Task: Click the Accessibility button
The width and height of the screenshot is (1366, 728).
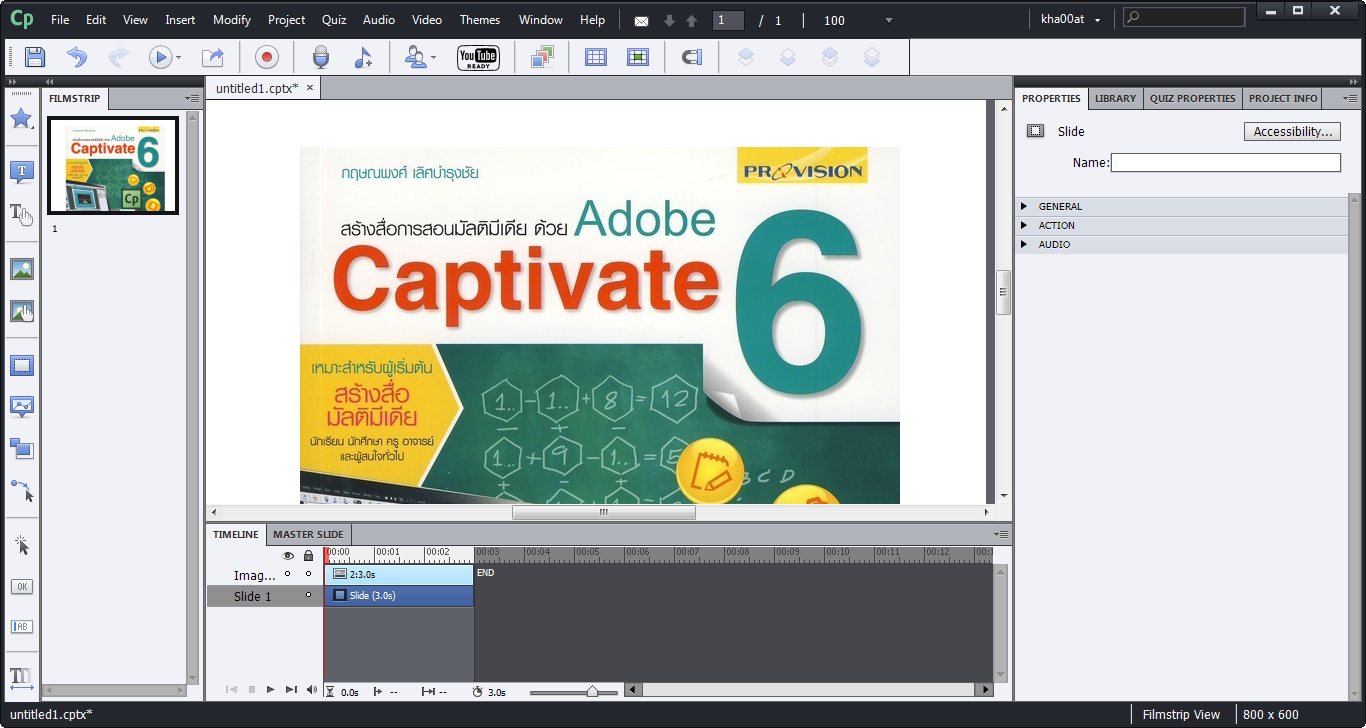Action: pos(1291,131)
